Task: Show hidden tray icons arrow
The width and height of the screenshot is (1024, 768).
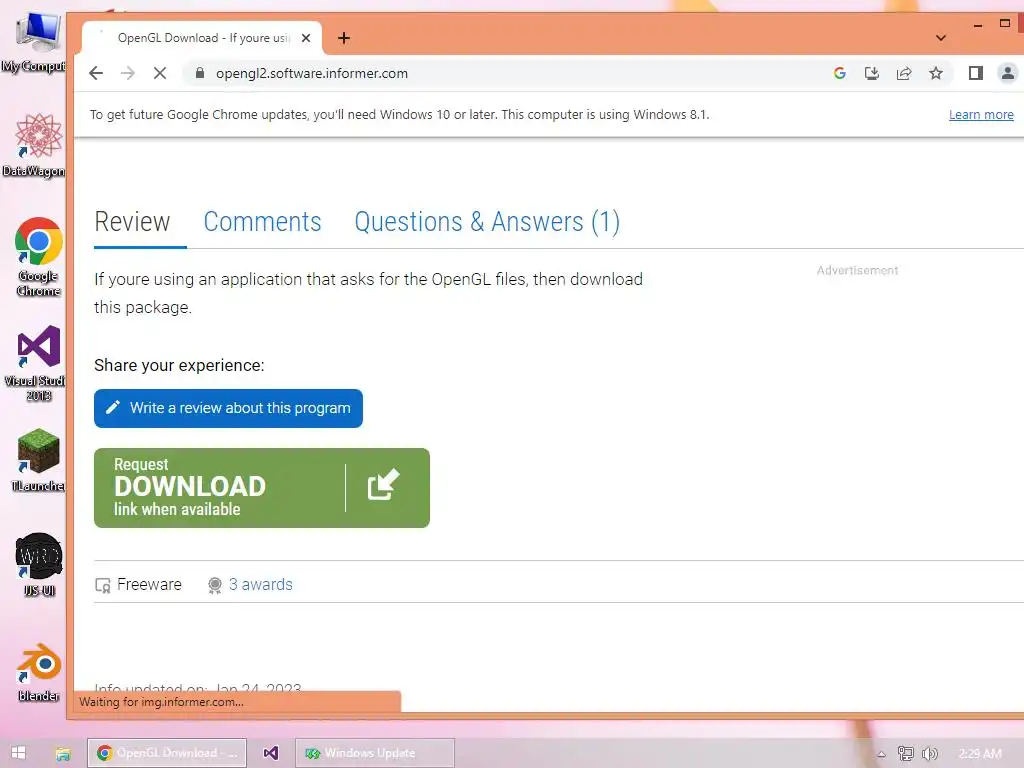Action: click(881, 754)
